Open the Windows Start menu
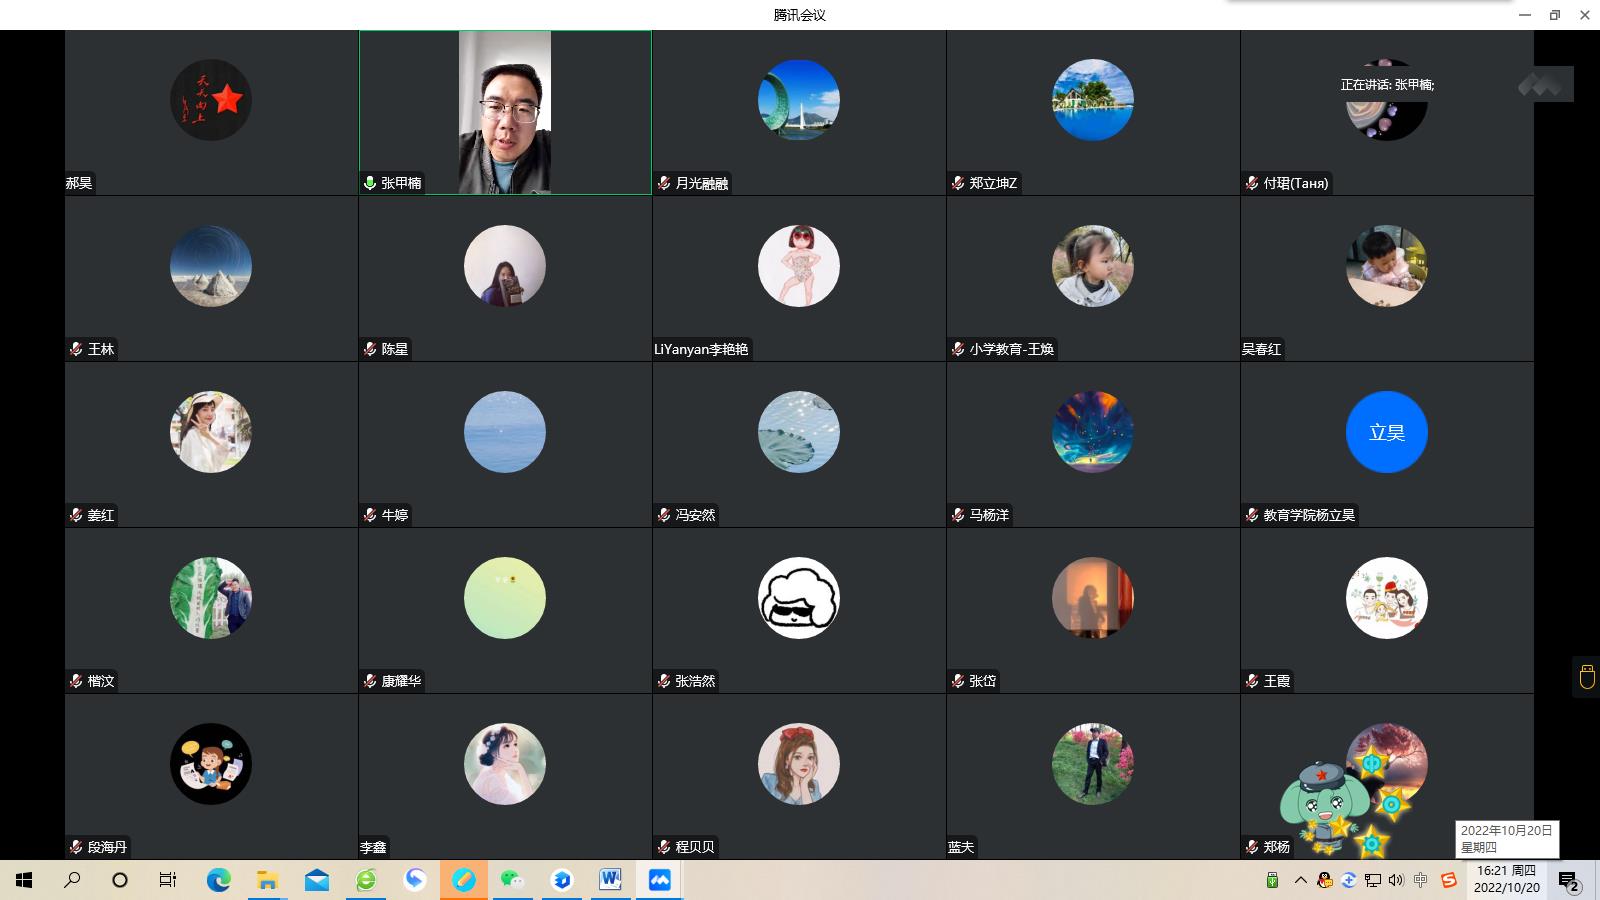 click(x=24, y=880)
